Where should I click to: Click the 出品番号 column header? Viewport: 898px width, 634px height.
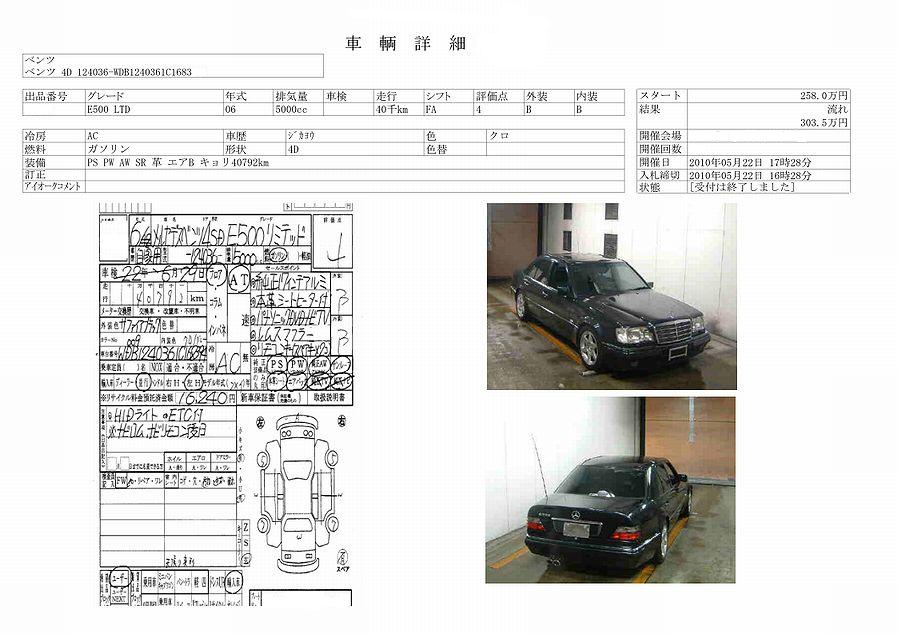(x=46, y=96)
